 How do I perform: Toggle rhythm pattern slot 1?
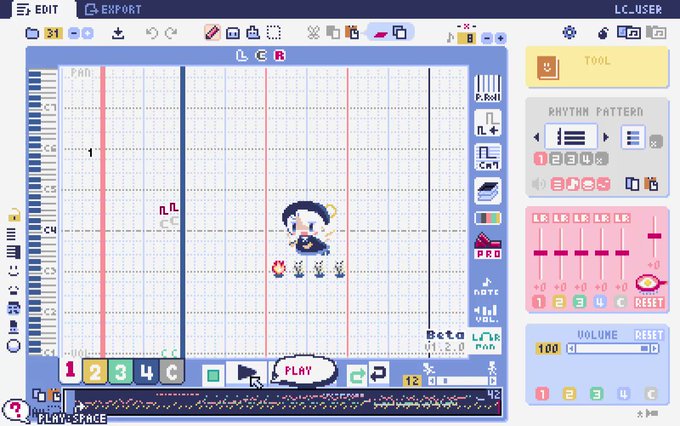(x=540, y=159)
